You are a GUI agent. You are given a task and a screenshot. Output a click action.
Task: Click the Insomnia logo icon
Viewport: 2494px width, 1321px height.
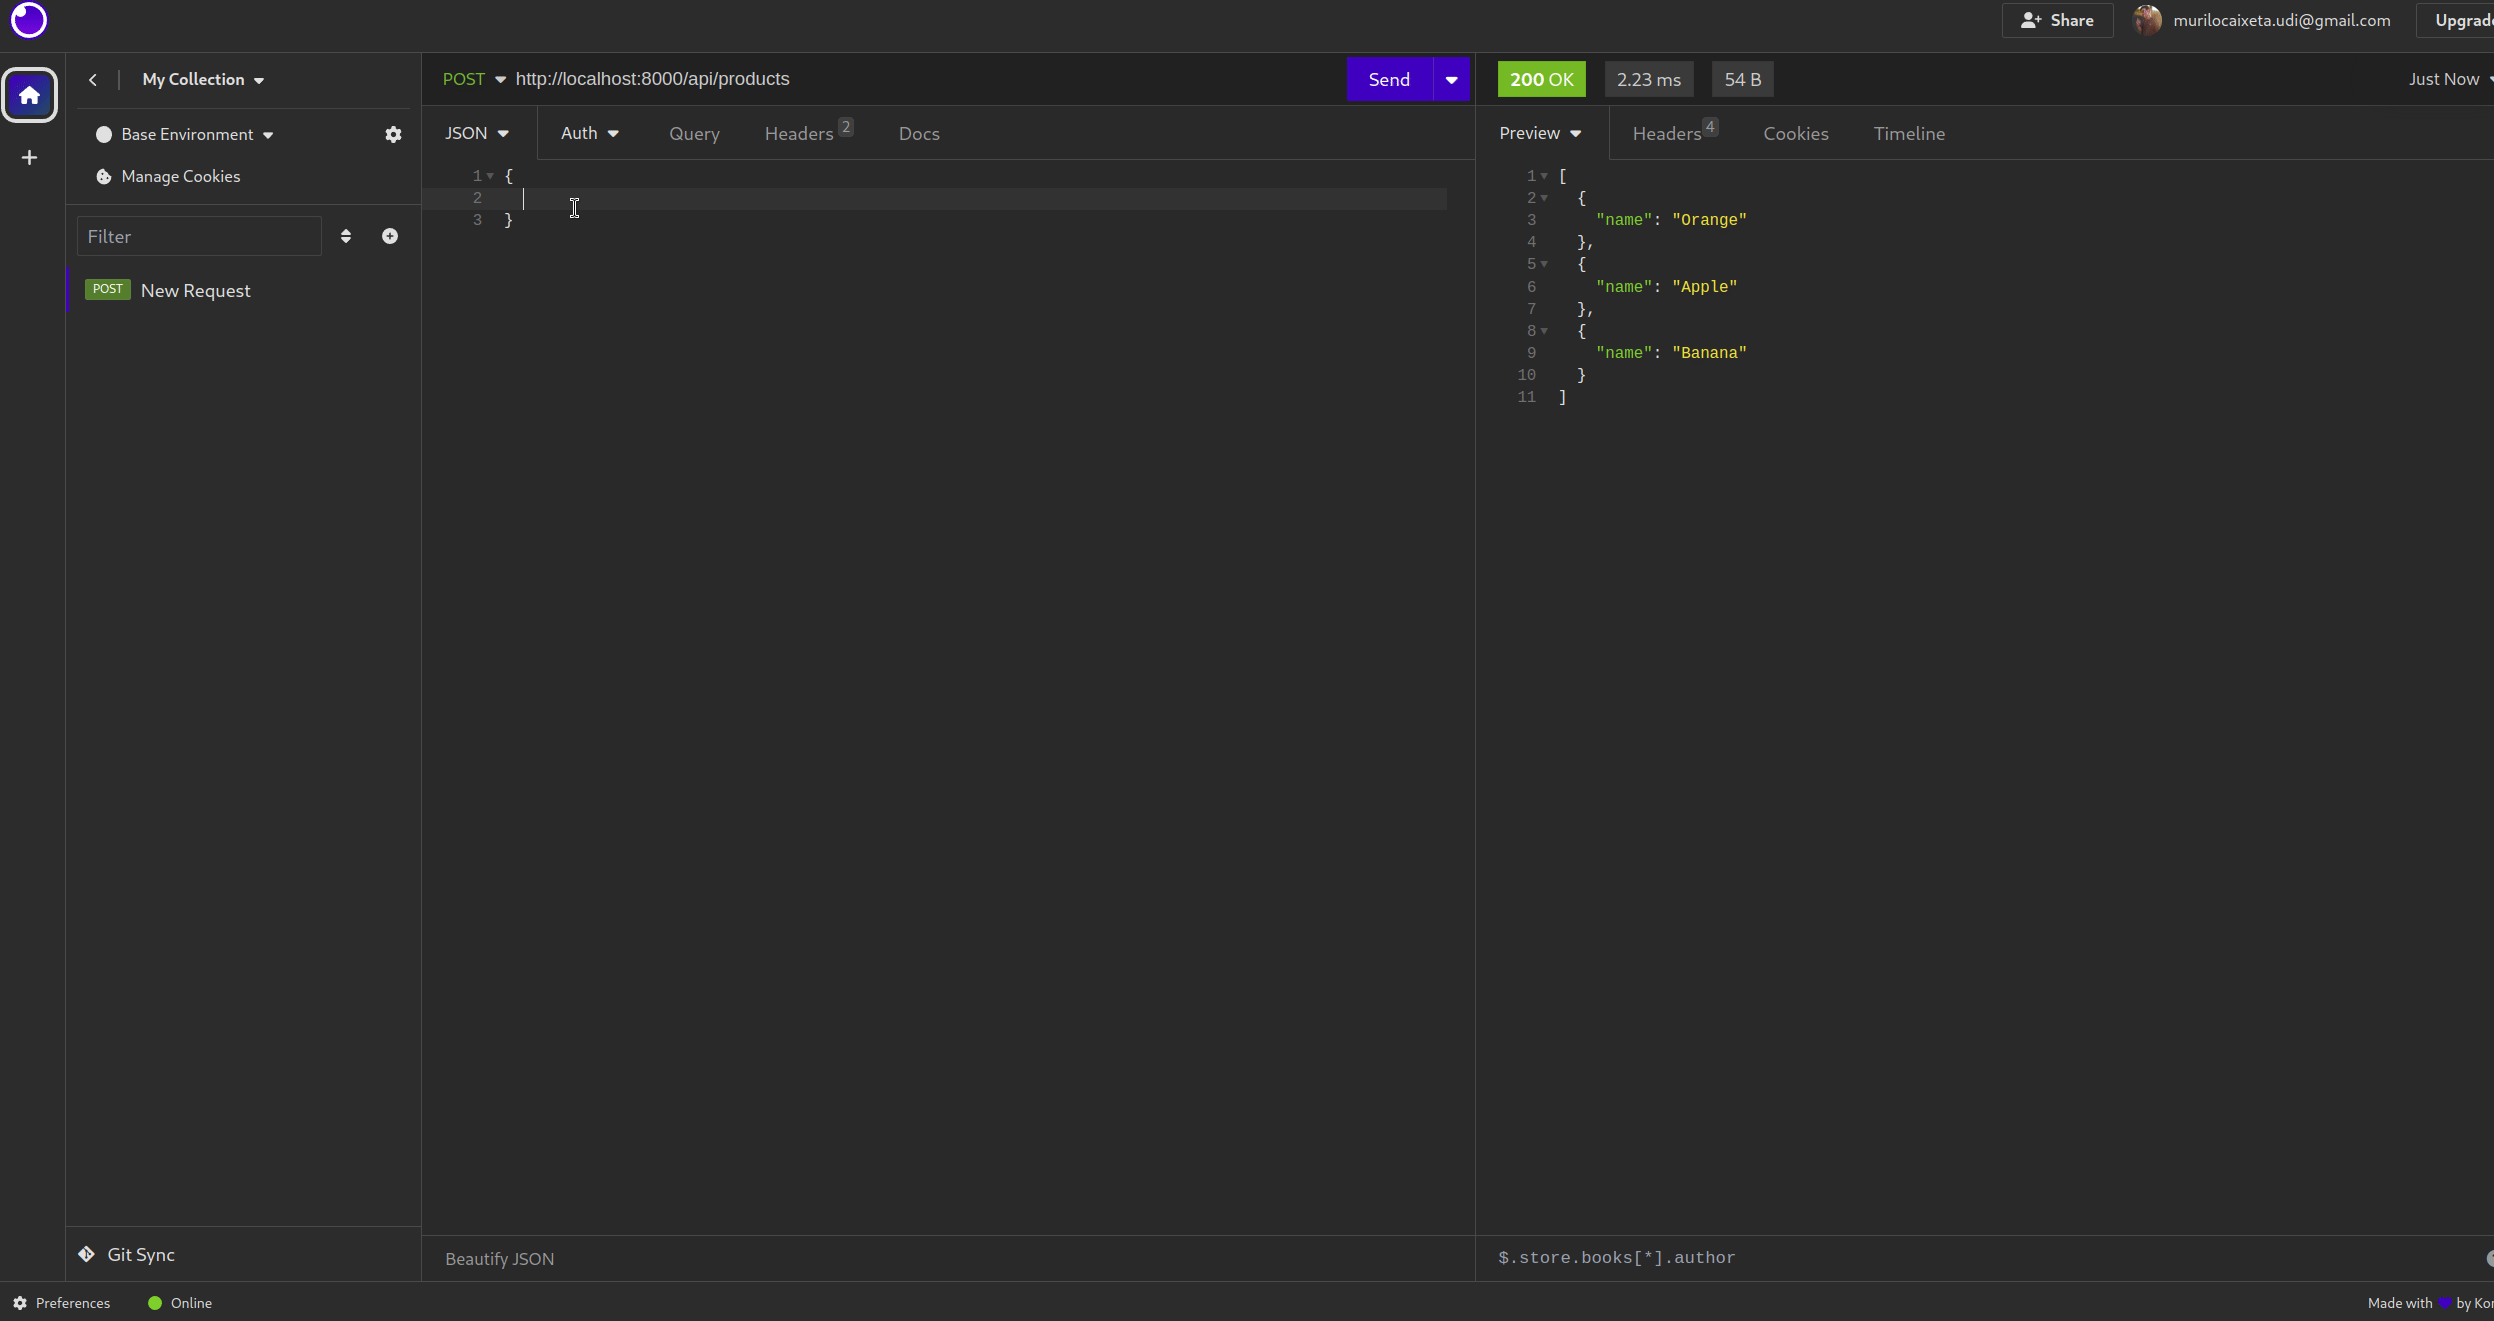point(28,20)
